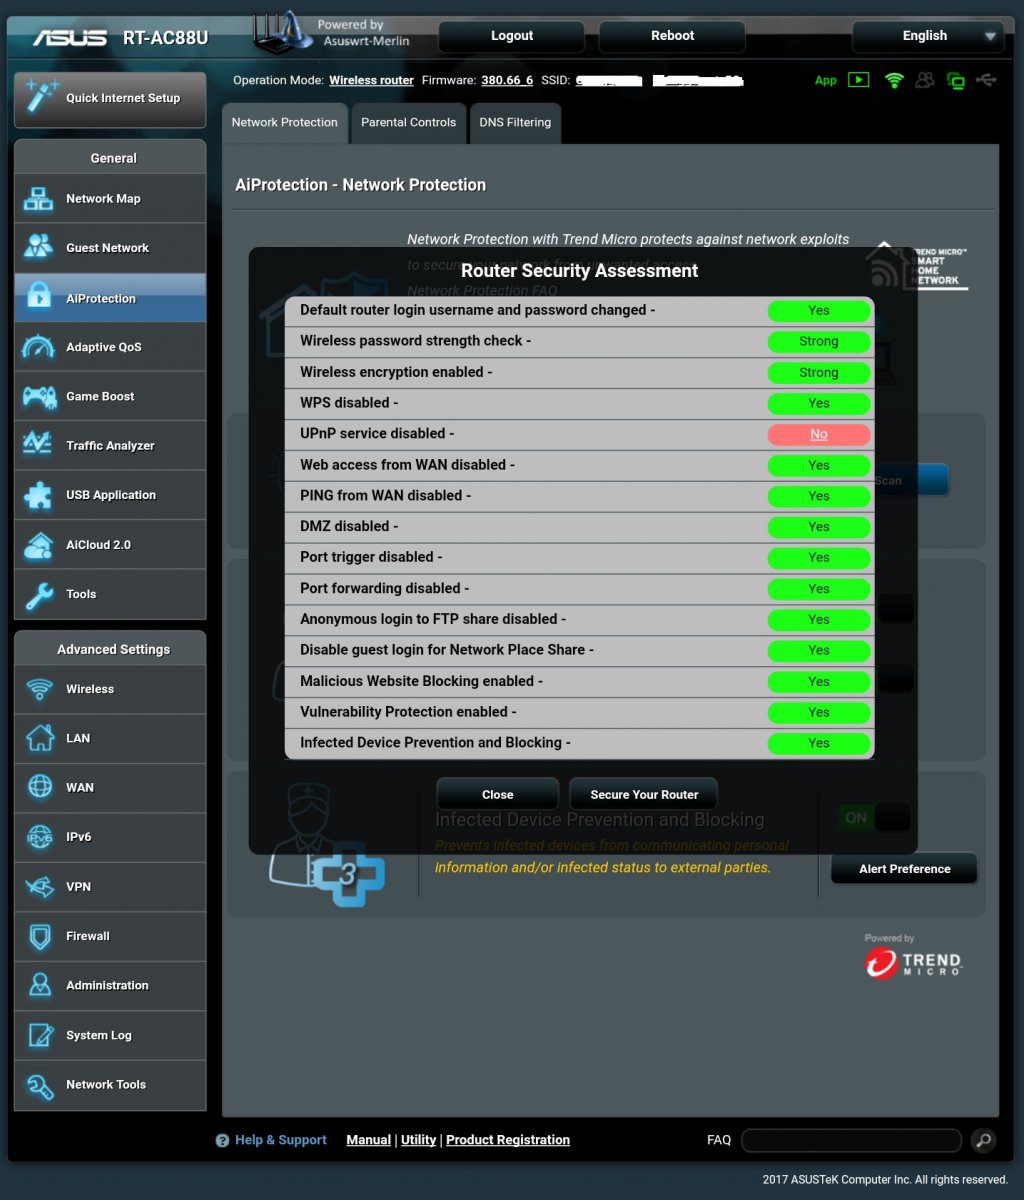Click the Alert Preference button
The width and height of the screenshot is (1024, 1200).
click(x=904, y=869)
